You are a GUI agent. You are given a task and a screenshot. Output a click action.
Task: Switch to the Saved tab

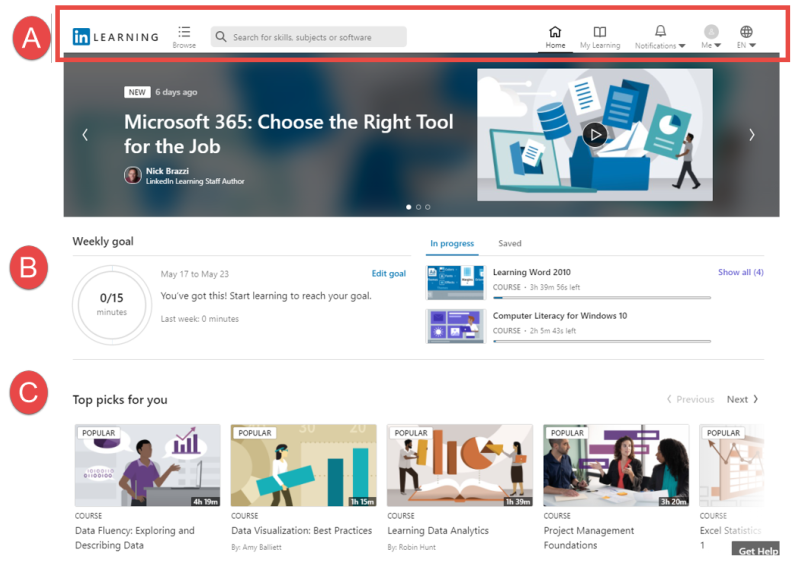point(509,243)
